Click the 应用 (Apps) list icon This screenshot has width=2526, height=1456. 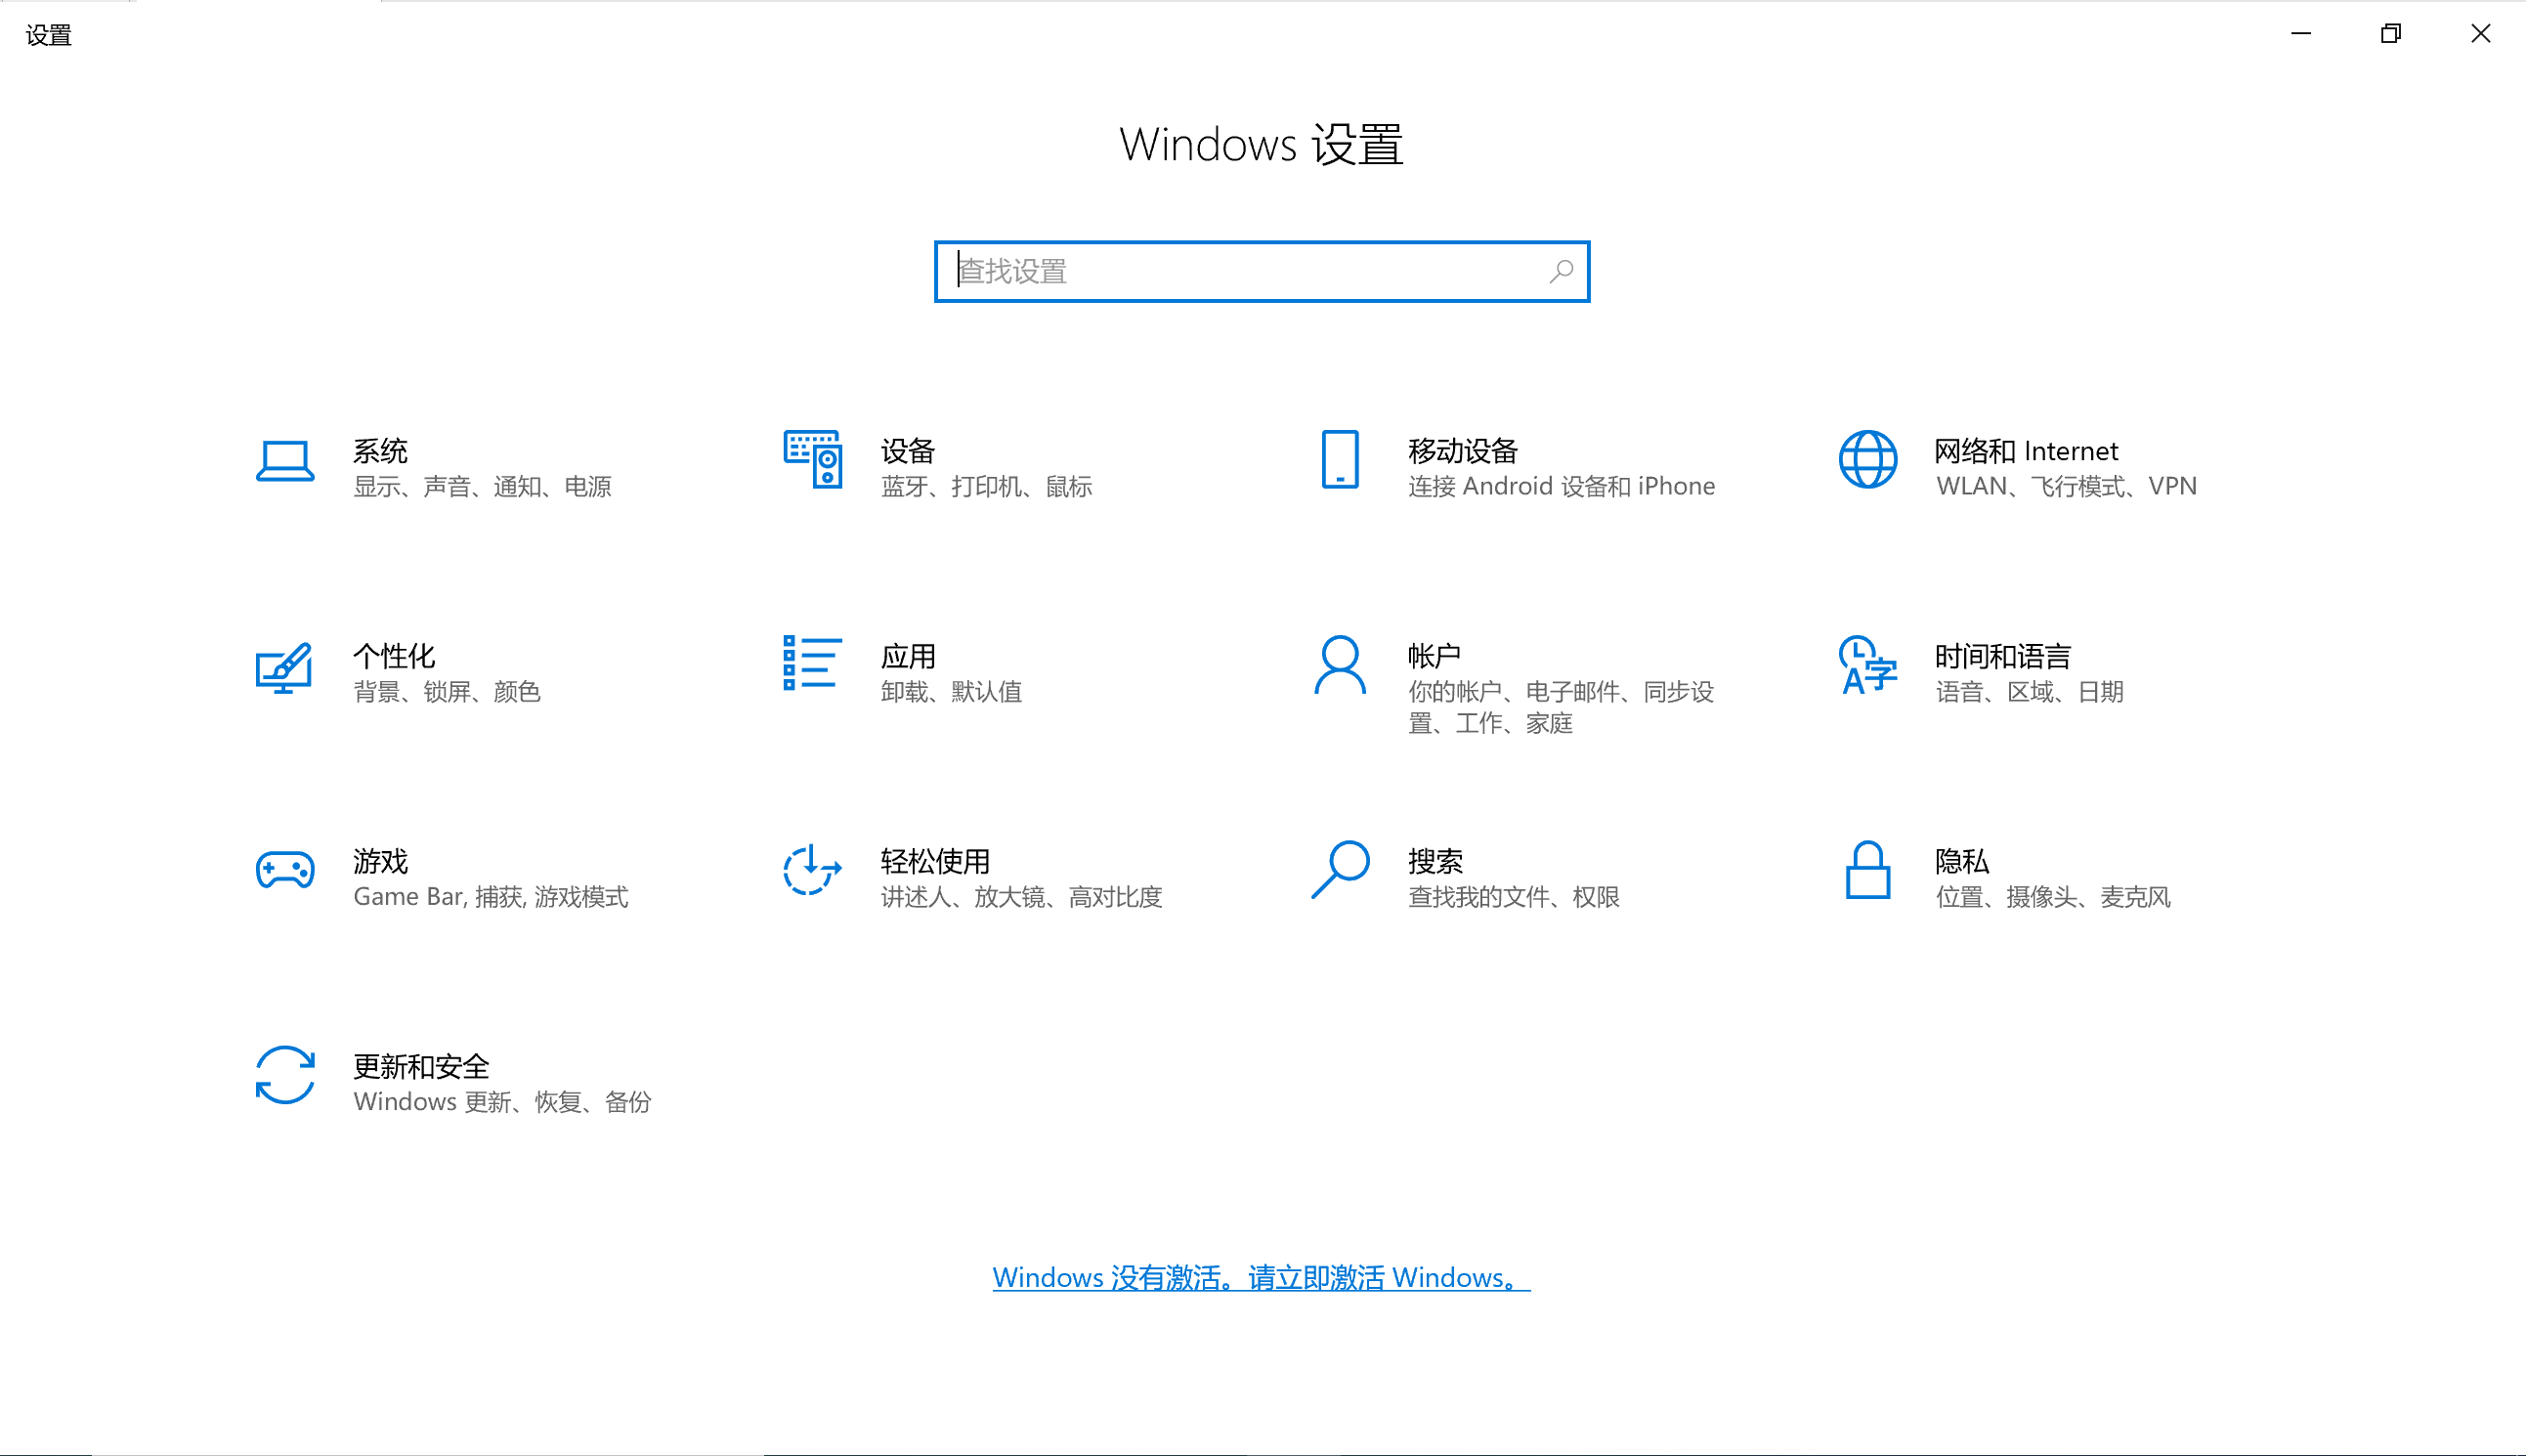[812, 663]
